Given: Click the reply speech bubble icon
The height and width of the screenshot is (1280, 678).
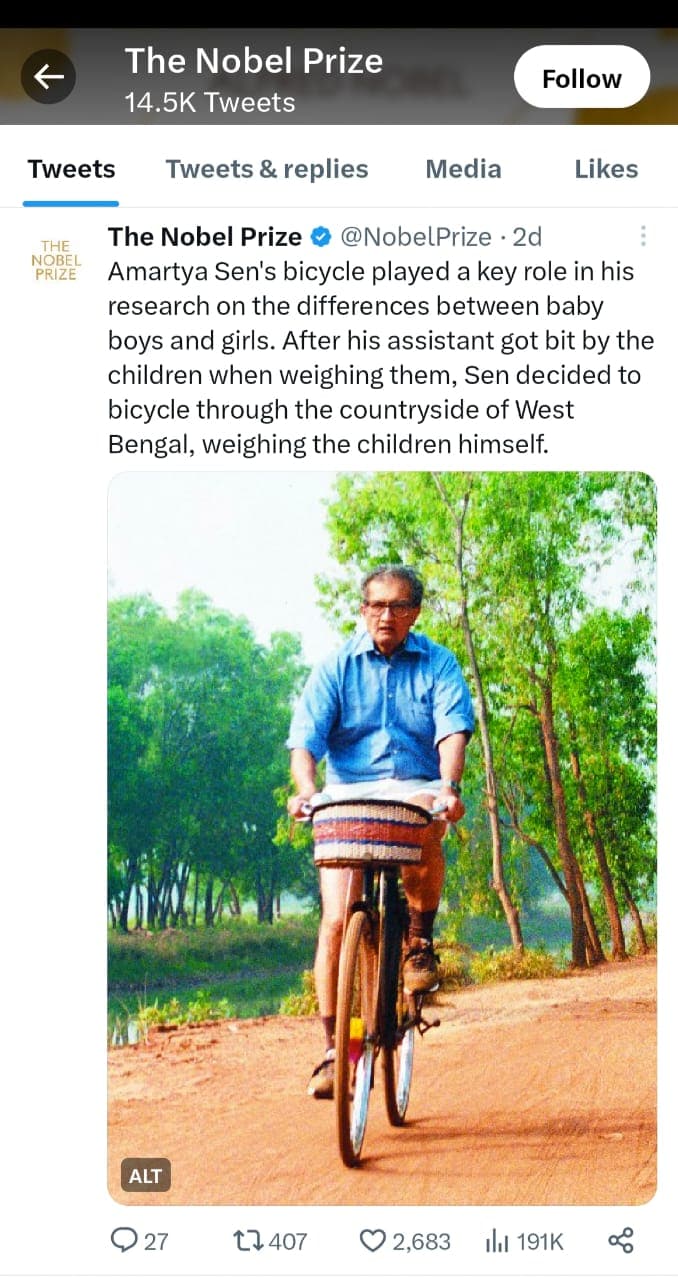Looking at the screenshot, I should pos(124,1241).
